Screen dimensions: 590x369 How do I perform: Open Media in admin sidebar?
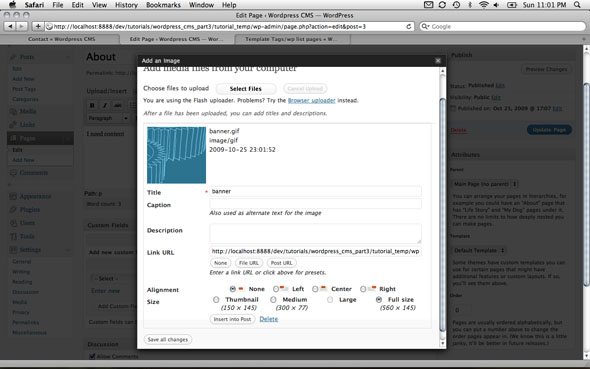click(x=28, y=111)
